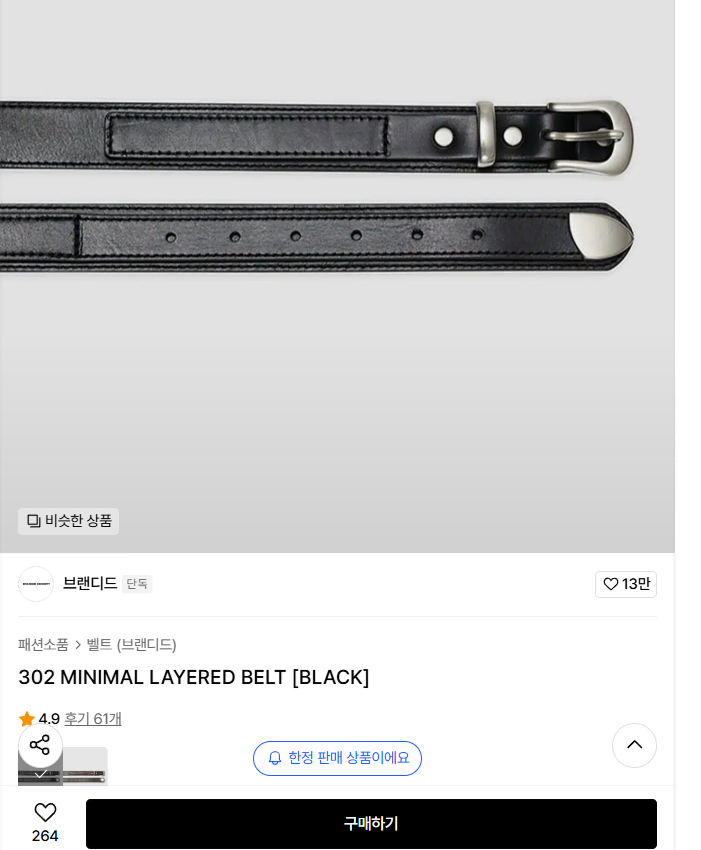Screen dimensions: 701x850
Task: Jump back to top with up-arrow button
Action: (634, 745)
